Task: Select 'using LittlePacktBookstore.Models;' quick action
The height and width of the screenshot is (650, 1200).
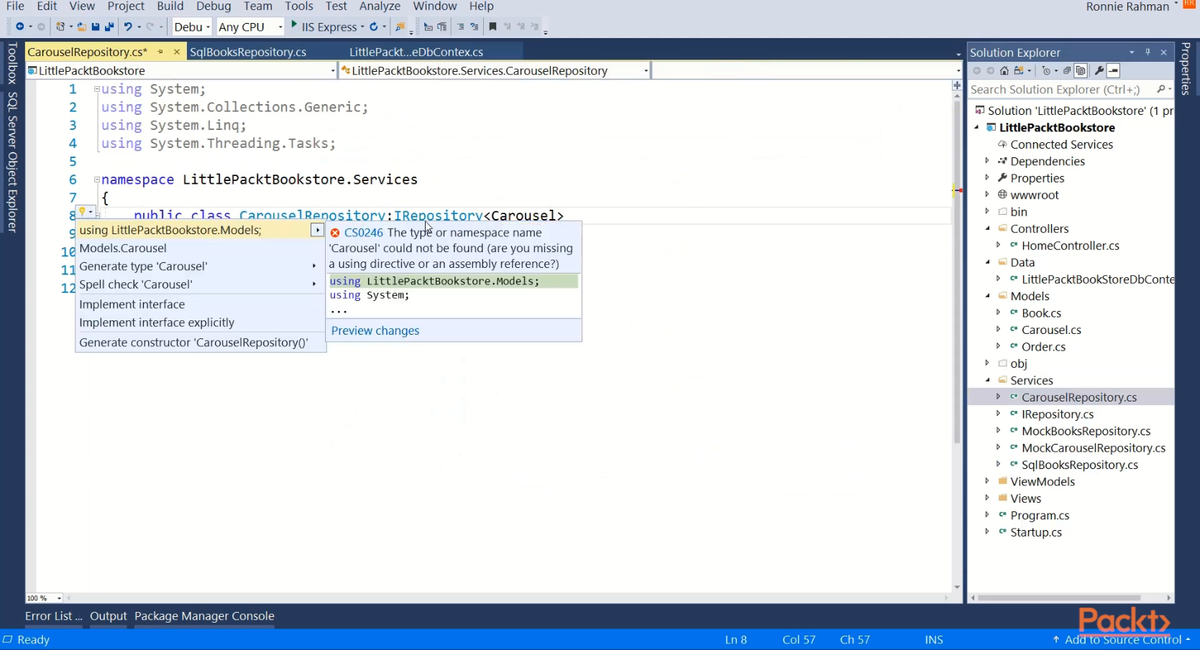Action: (x=201, y=230)
